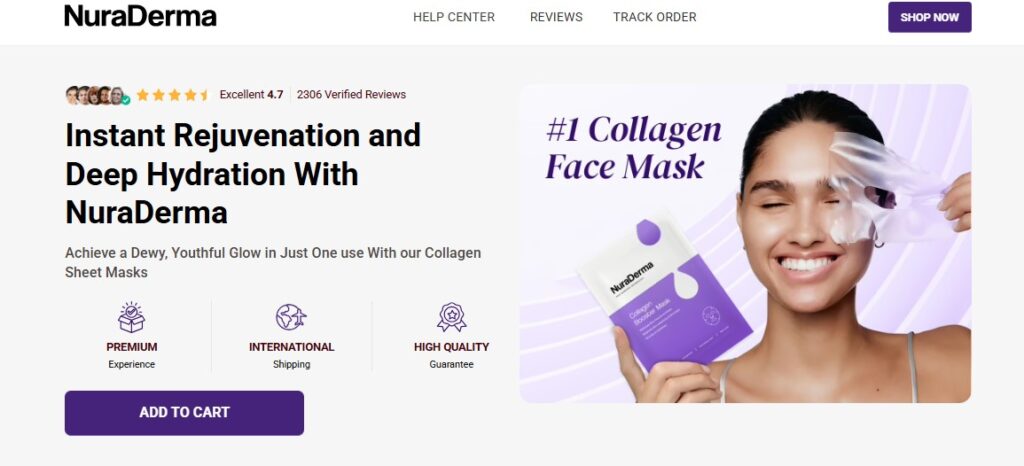Viewport: 1024px width, 466px height.
Task: Click the Instant Rejuvenation headline
Action: [243, 173]
